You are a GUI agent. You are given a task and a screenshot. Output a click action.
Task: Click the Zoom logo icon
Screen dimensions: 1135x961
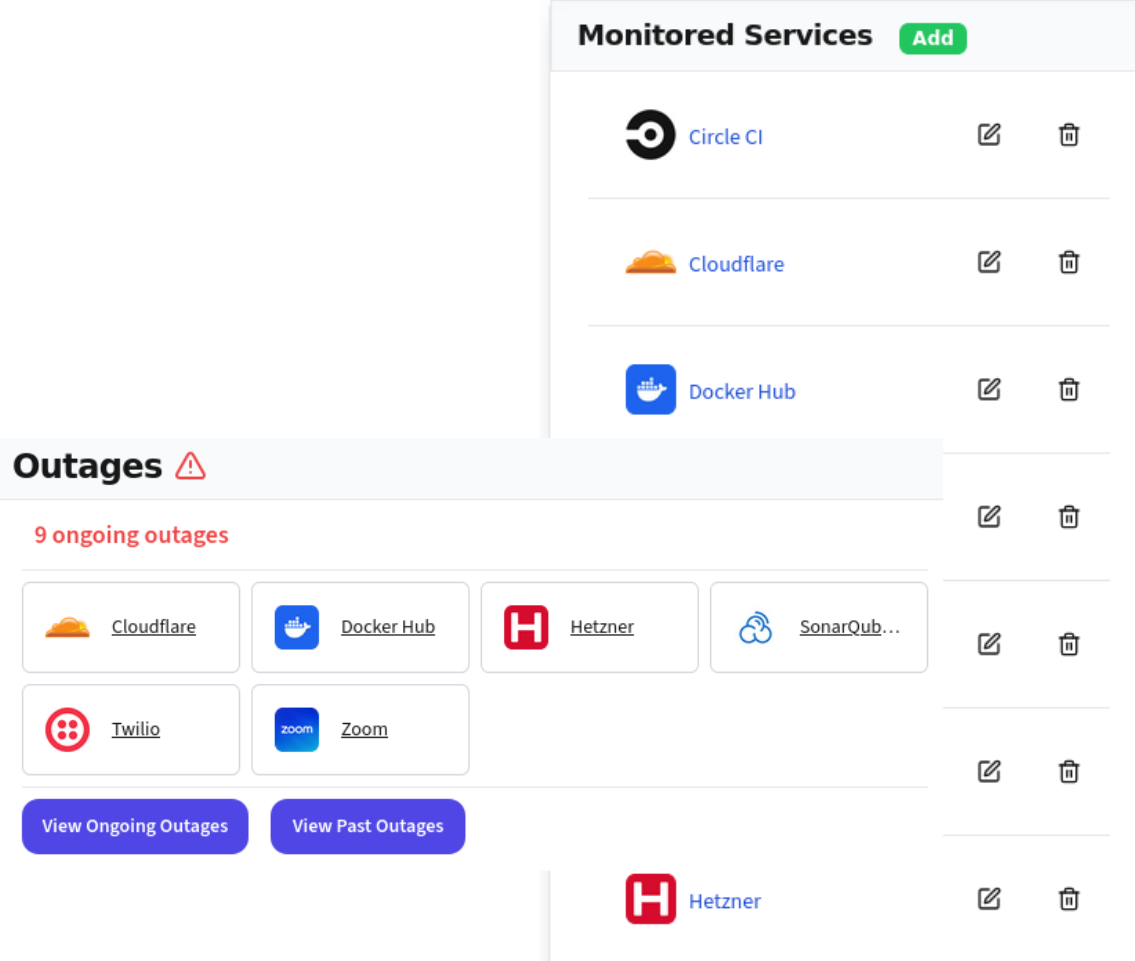[297, 729]
